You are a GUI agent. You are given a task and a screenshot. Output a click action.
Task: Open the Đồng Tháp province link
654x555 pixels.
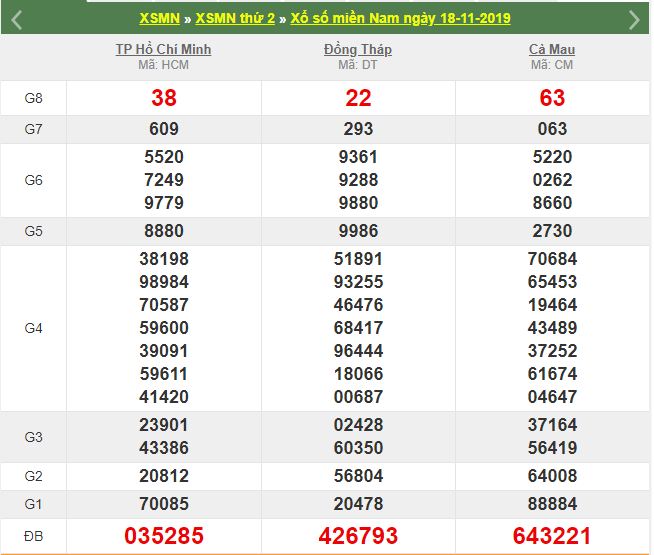[x=358, y=49]
